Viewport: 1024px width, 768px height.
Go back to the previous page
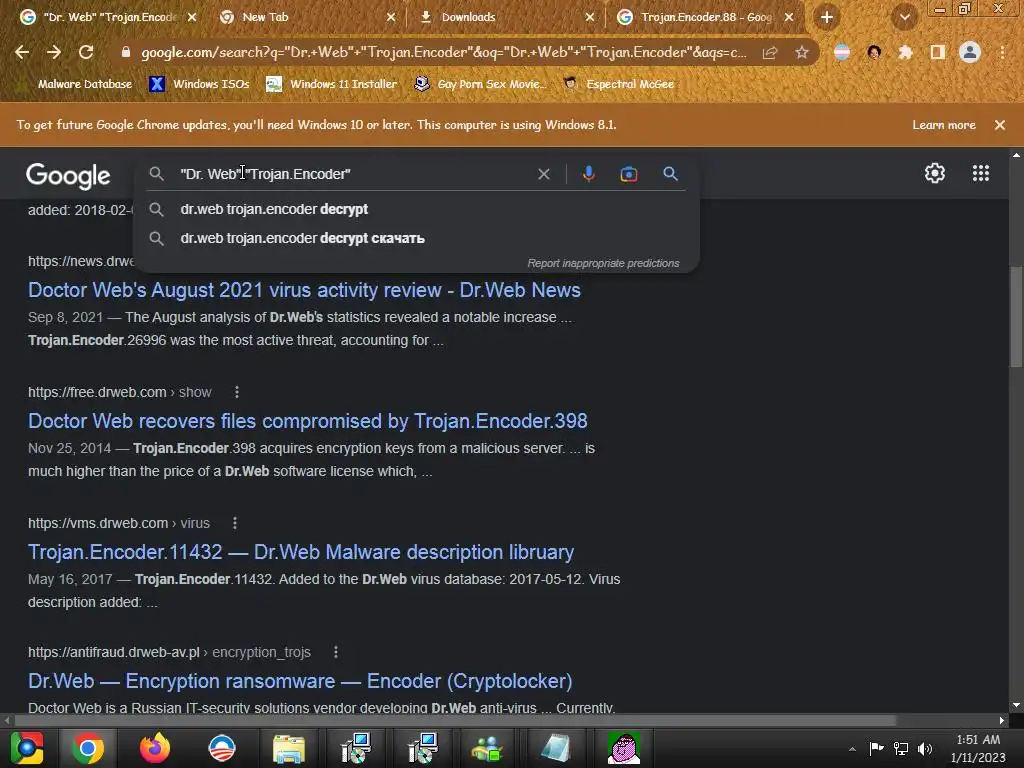click(22, 52)
